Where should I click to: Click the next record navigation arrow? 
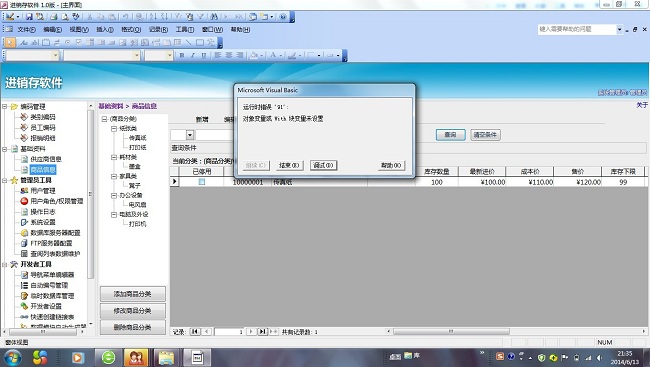(x=251, y=332)
